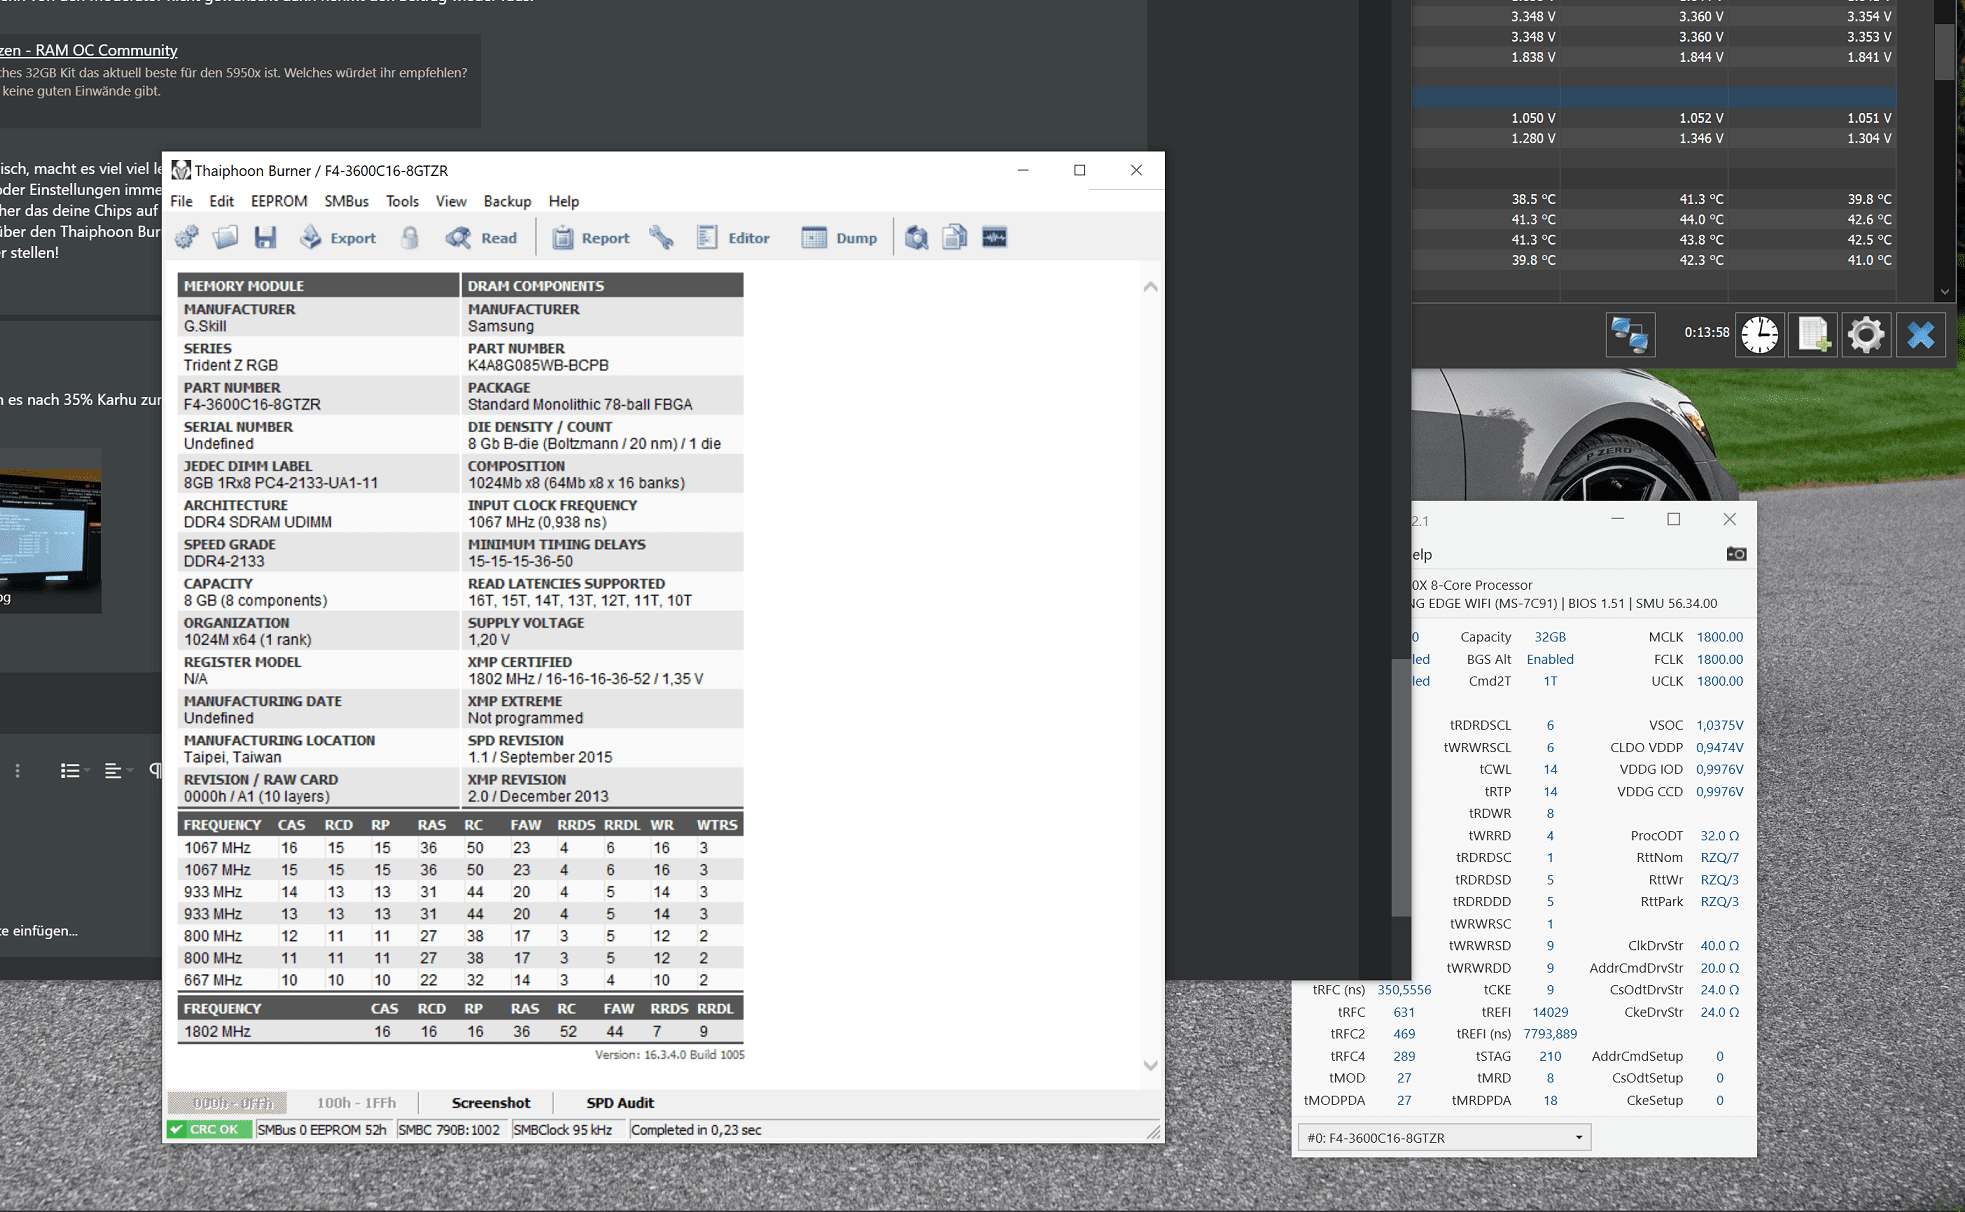This screenshot has height=1212, width=1965.
Task: Click the open folder icon in Thaiphoon Burner
Action: (x=226, y=237)
